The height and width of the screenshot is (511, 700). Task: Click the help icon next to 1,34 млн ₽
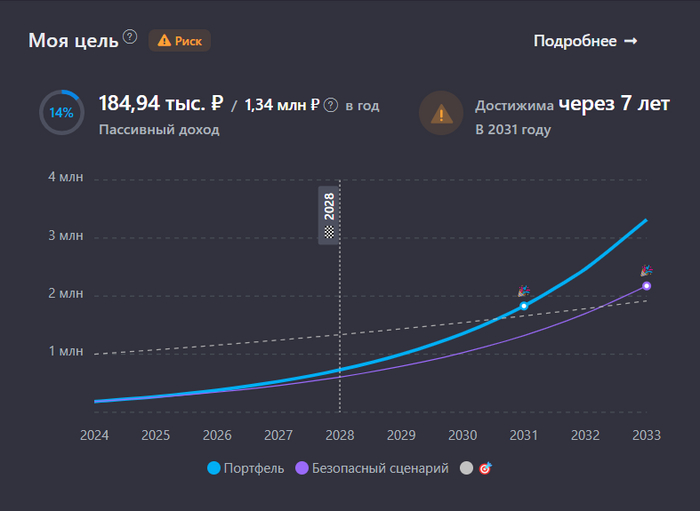click(331, 104)
